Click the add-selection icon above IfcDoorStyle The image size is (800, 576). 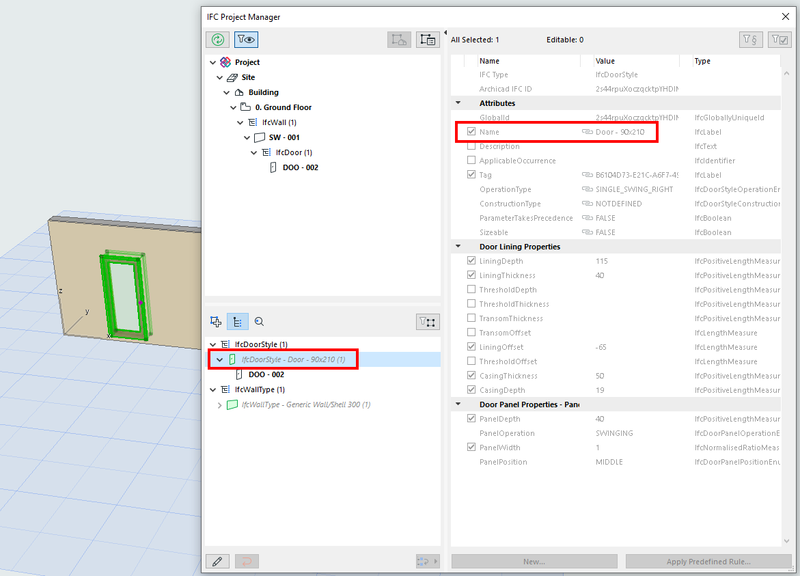[x=215, y=321]
